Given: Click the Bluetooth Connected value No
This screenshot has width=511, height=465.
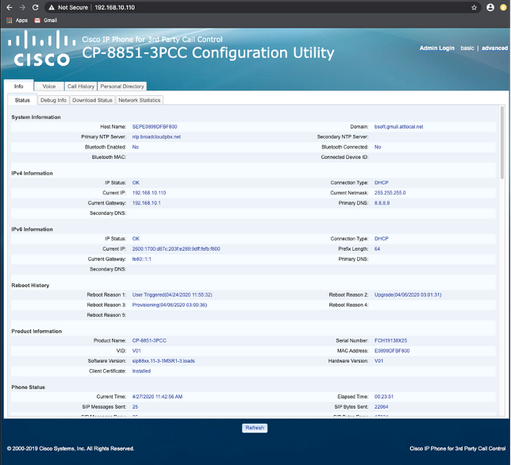Looking at the screenshot, I should coord(378,147).
